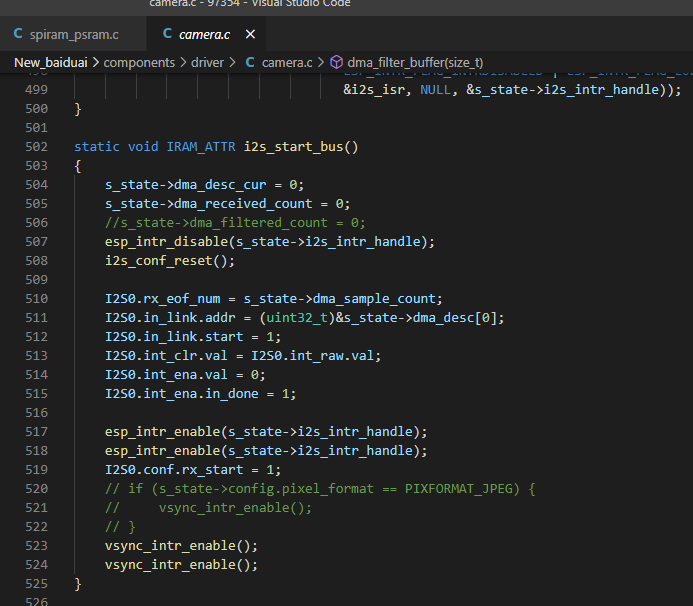Image resolution: width=693 pixels, height=606 pixels.
Task: Click the uint32_t cast on line 511
Action: [297, 318]
